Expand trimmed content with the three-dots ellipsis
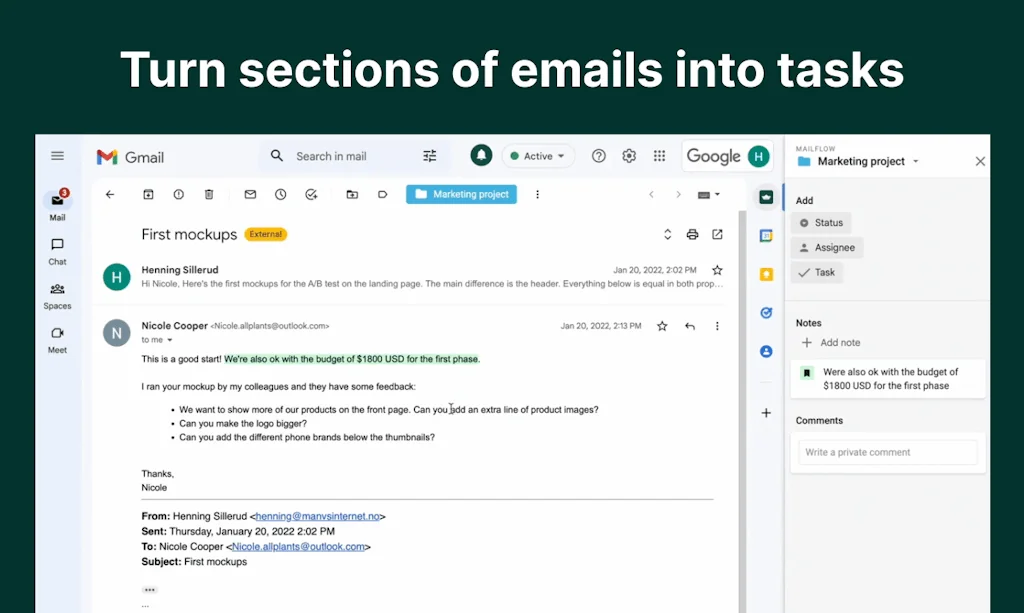This screenshot has height=613, width=1024. click(149, 590)
